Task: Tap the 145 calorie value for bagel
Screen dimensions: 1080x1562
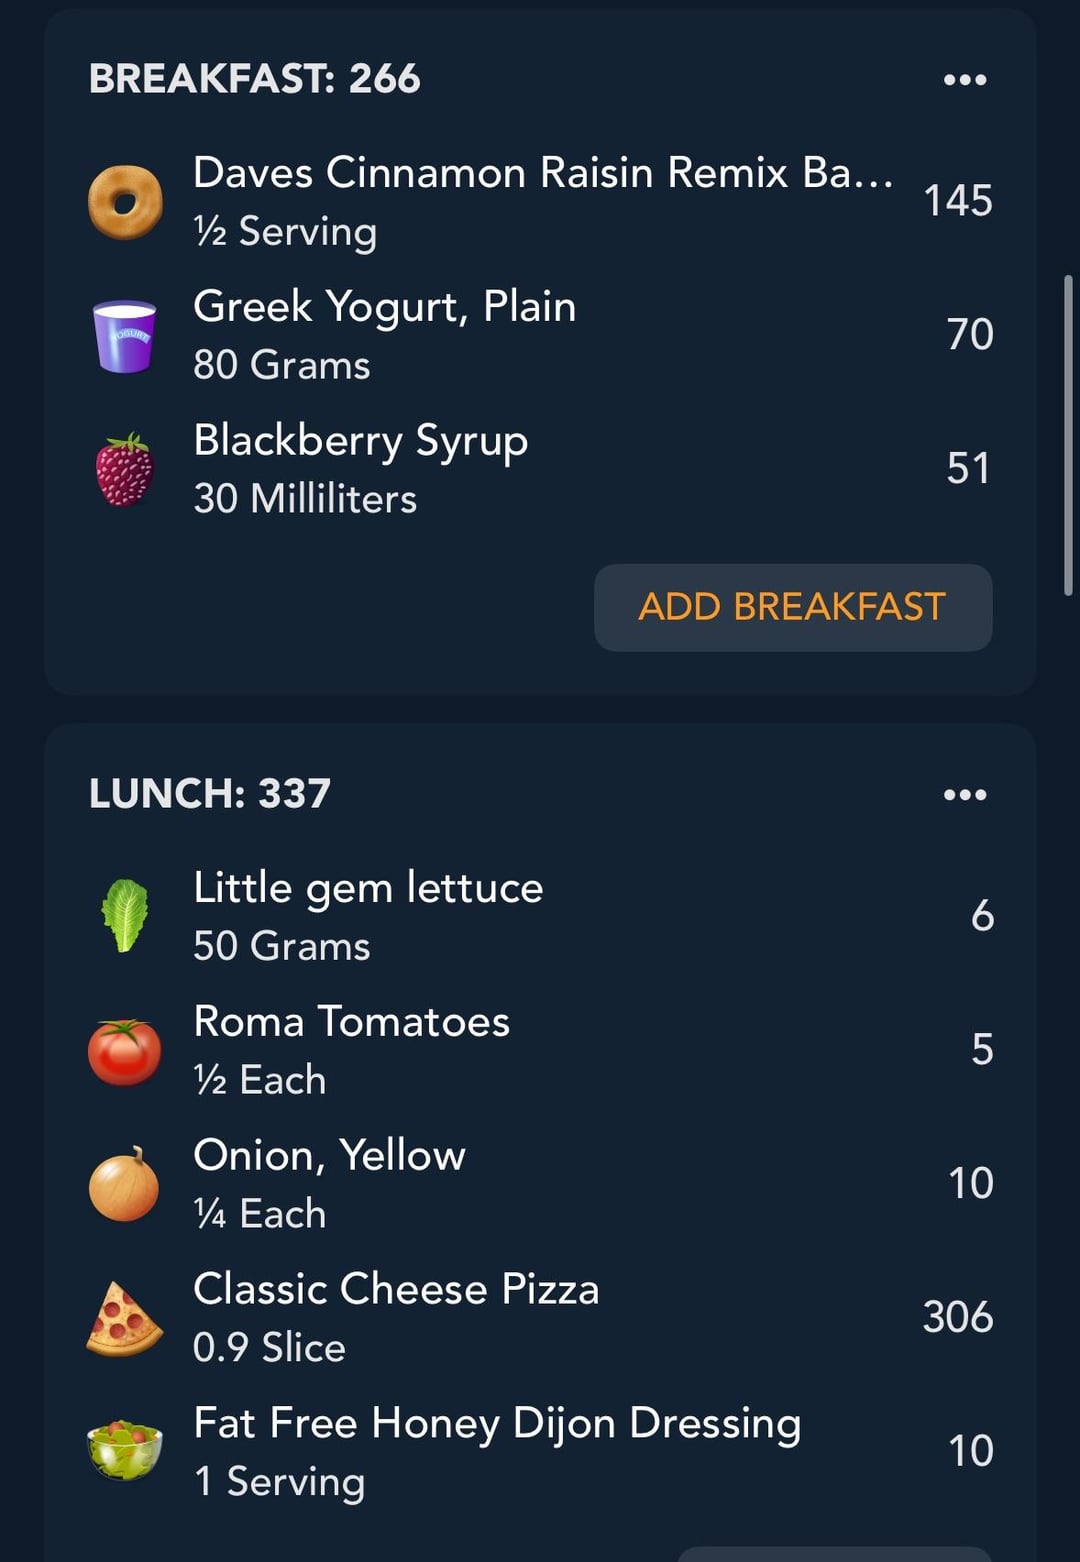Action: [x=958, y=201]
